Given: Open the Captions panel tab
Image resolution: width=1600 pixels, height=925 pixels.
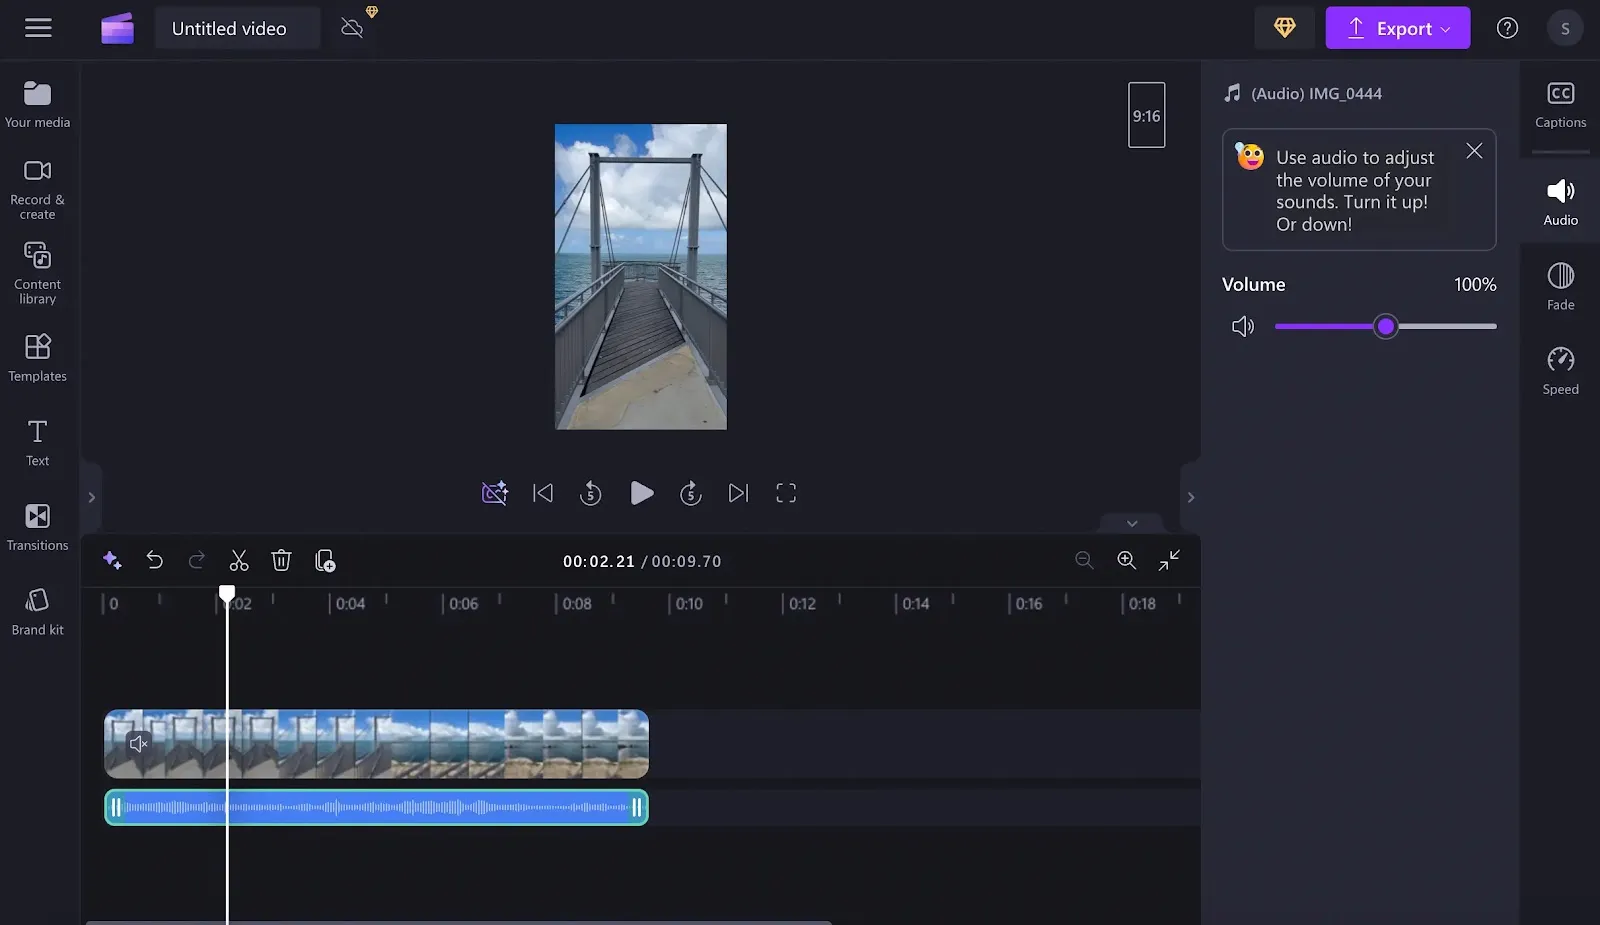Looking at the screenshot, I should pyautogui.click(x=1561, y=105).
